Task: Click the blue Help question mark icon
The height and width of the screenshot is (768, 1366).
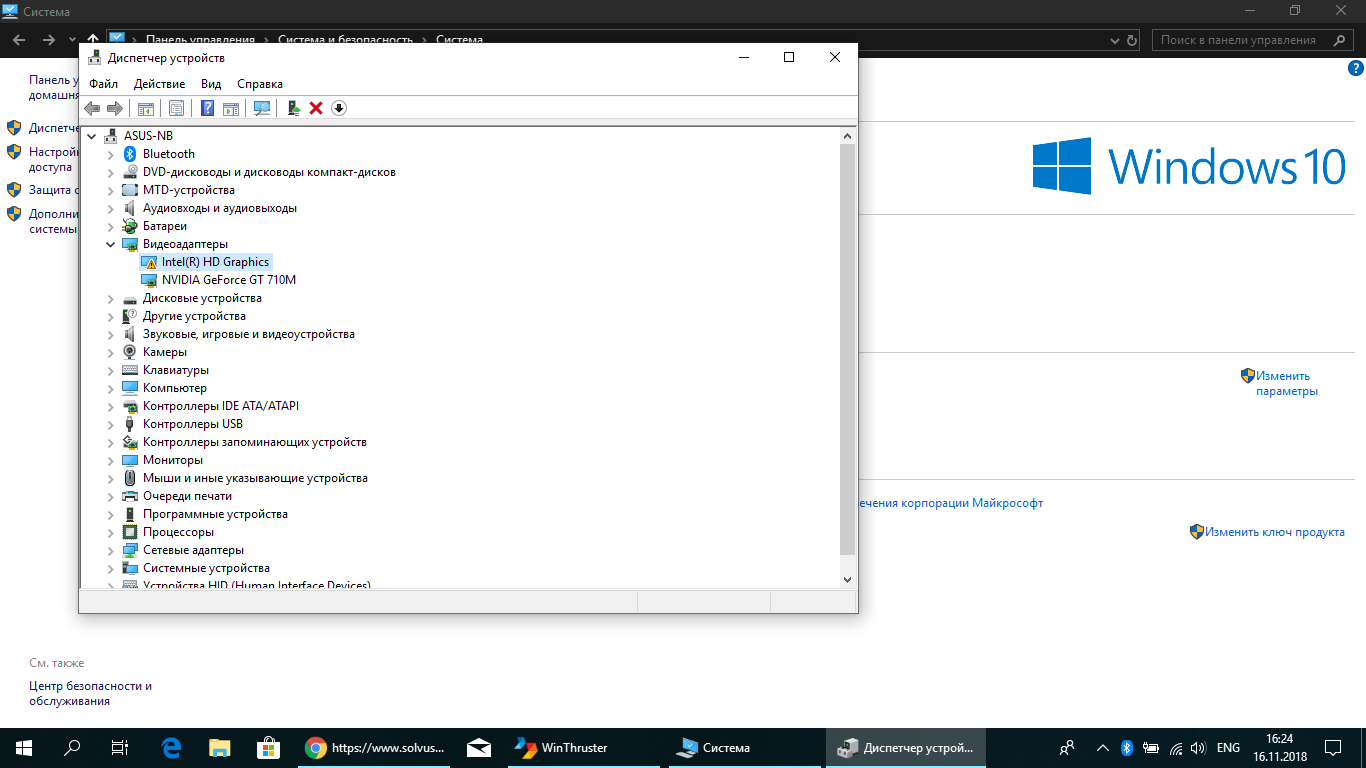Action: [207, 108]
